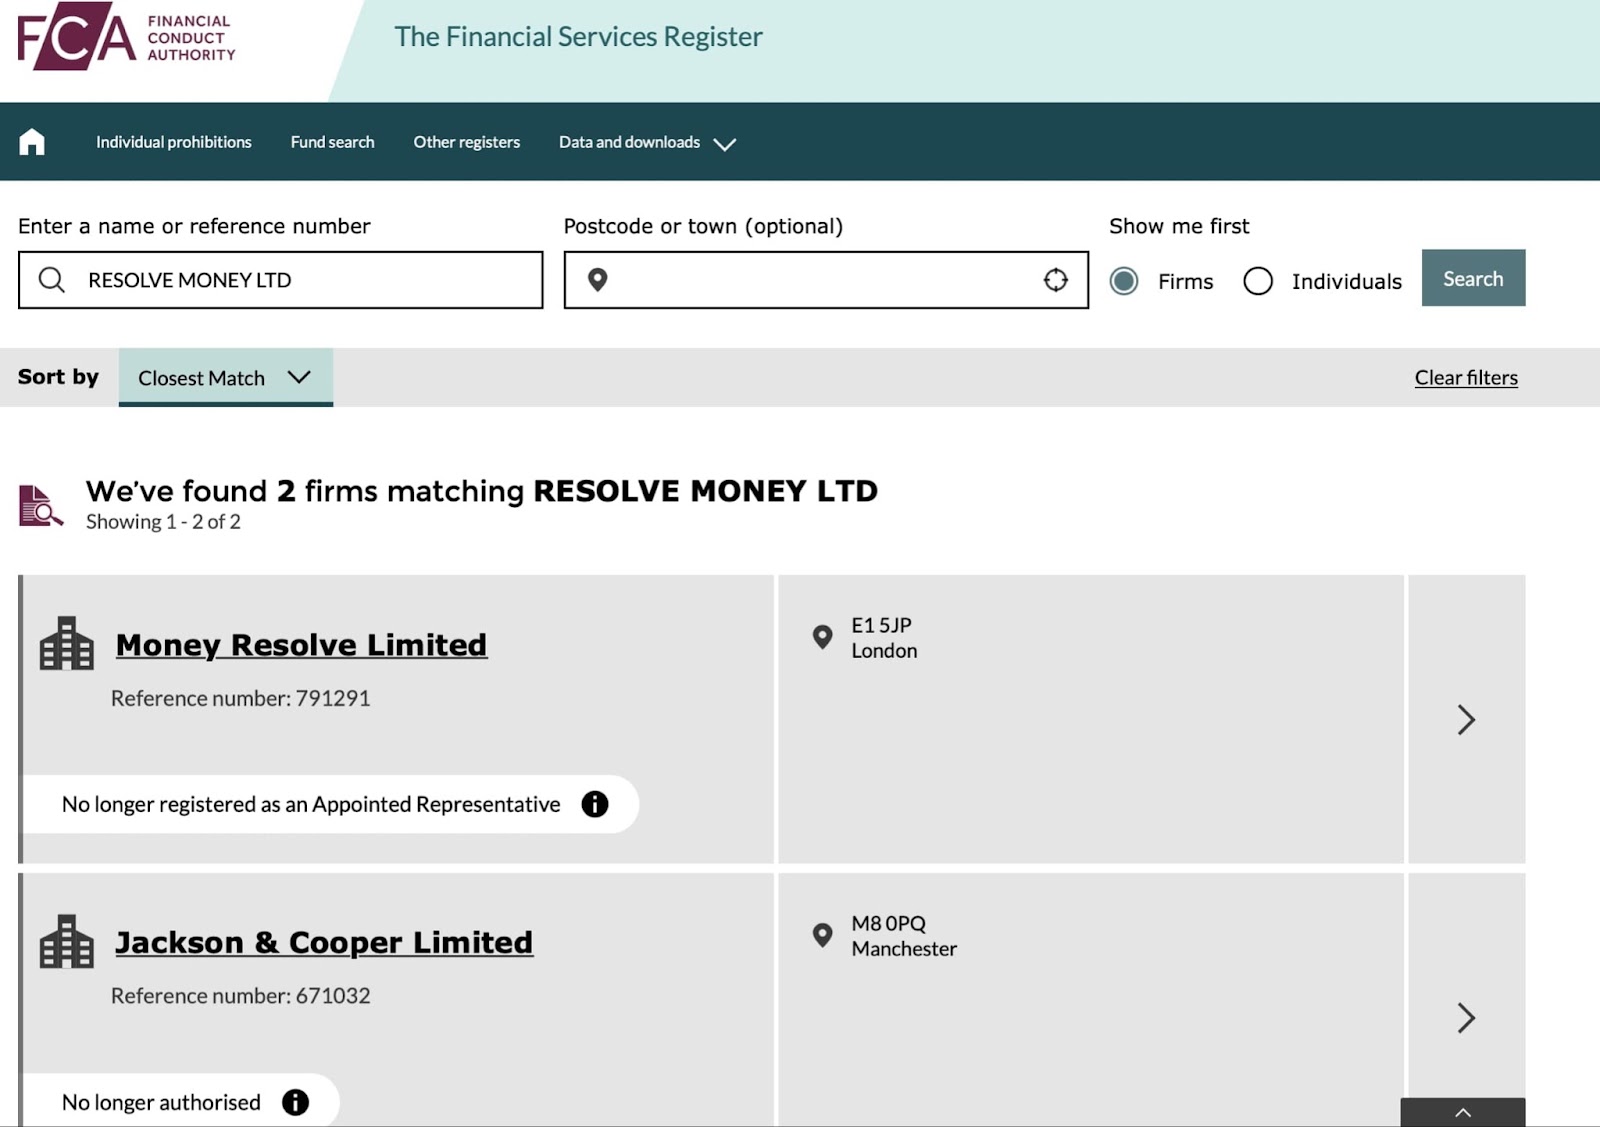
Task: Click the M8 0PQ Manchester address
Action: pos(904,936)
